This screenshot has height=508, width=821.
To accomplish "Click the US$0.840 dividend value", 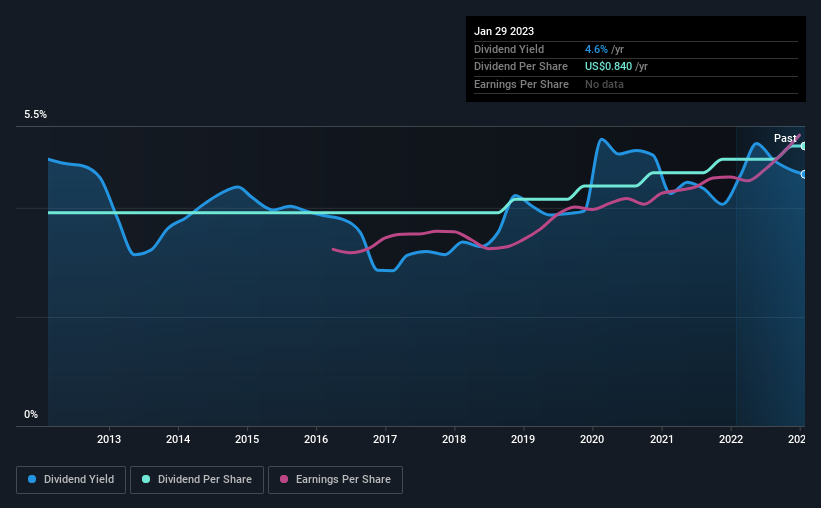I will [x=608, y=67].
